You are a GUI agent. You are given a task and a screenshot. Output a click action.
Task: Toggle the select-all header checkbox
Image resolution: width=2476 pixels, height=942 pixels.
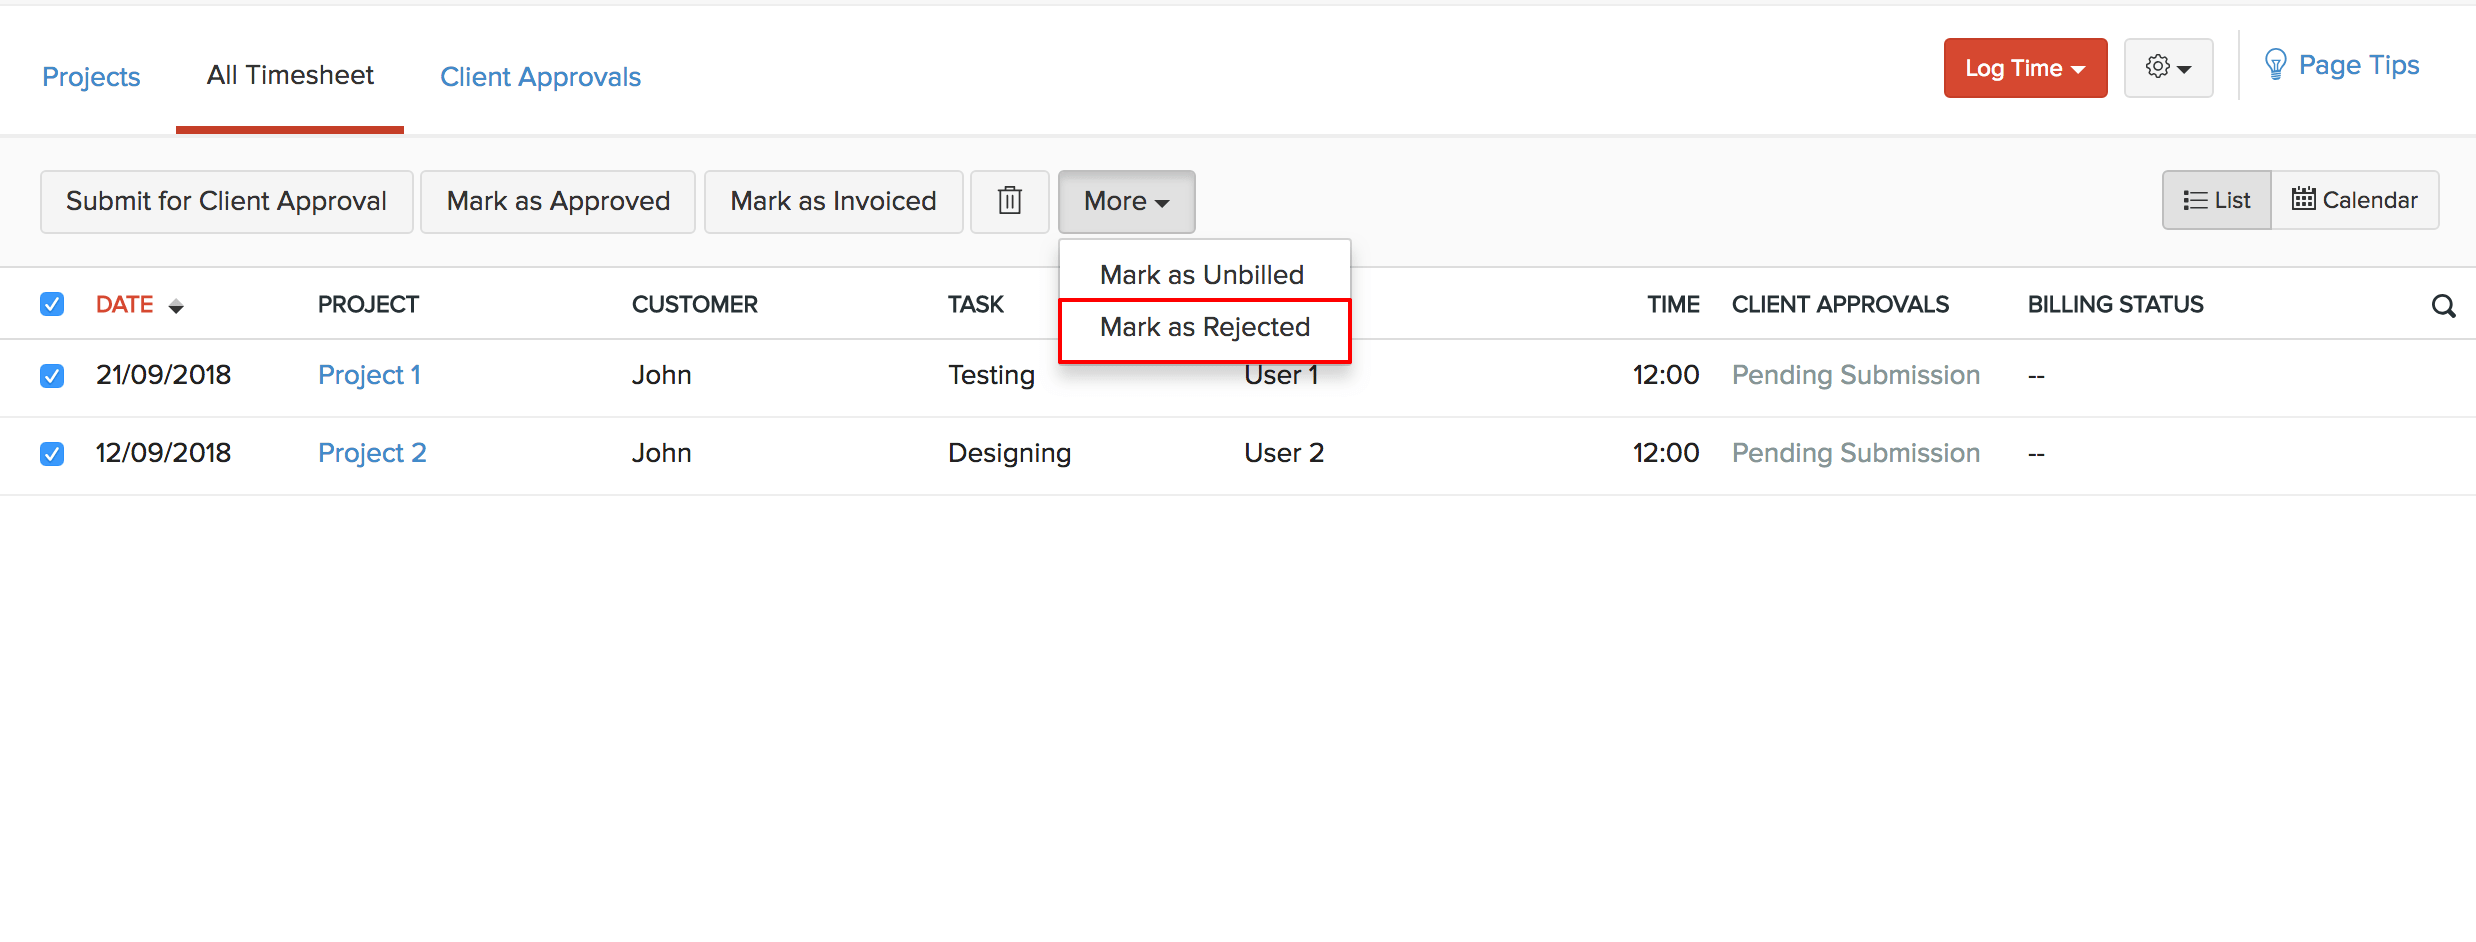(52, 304)
